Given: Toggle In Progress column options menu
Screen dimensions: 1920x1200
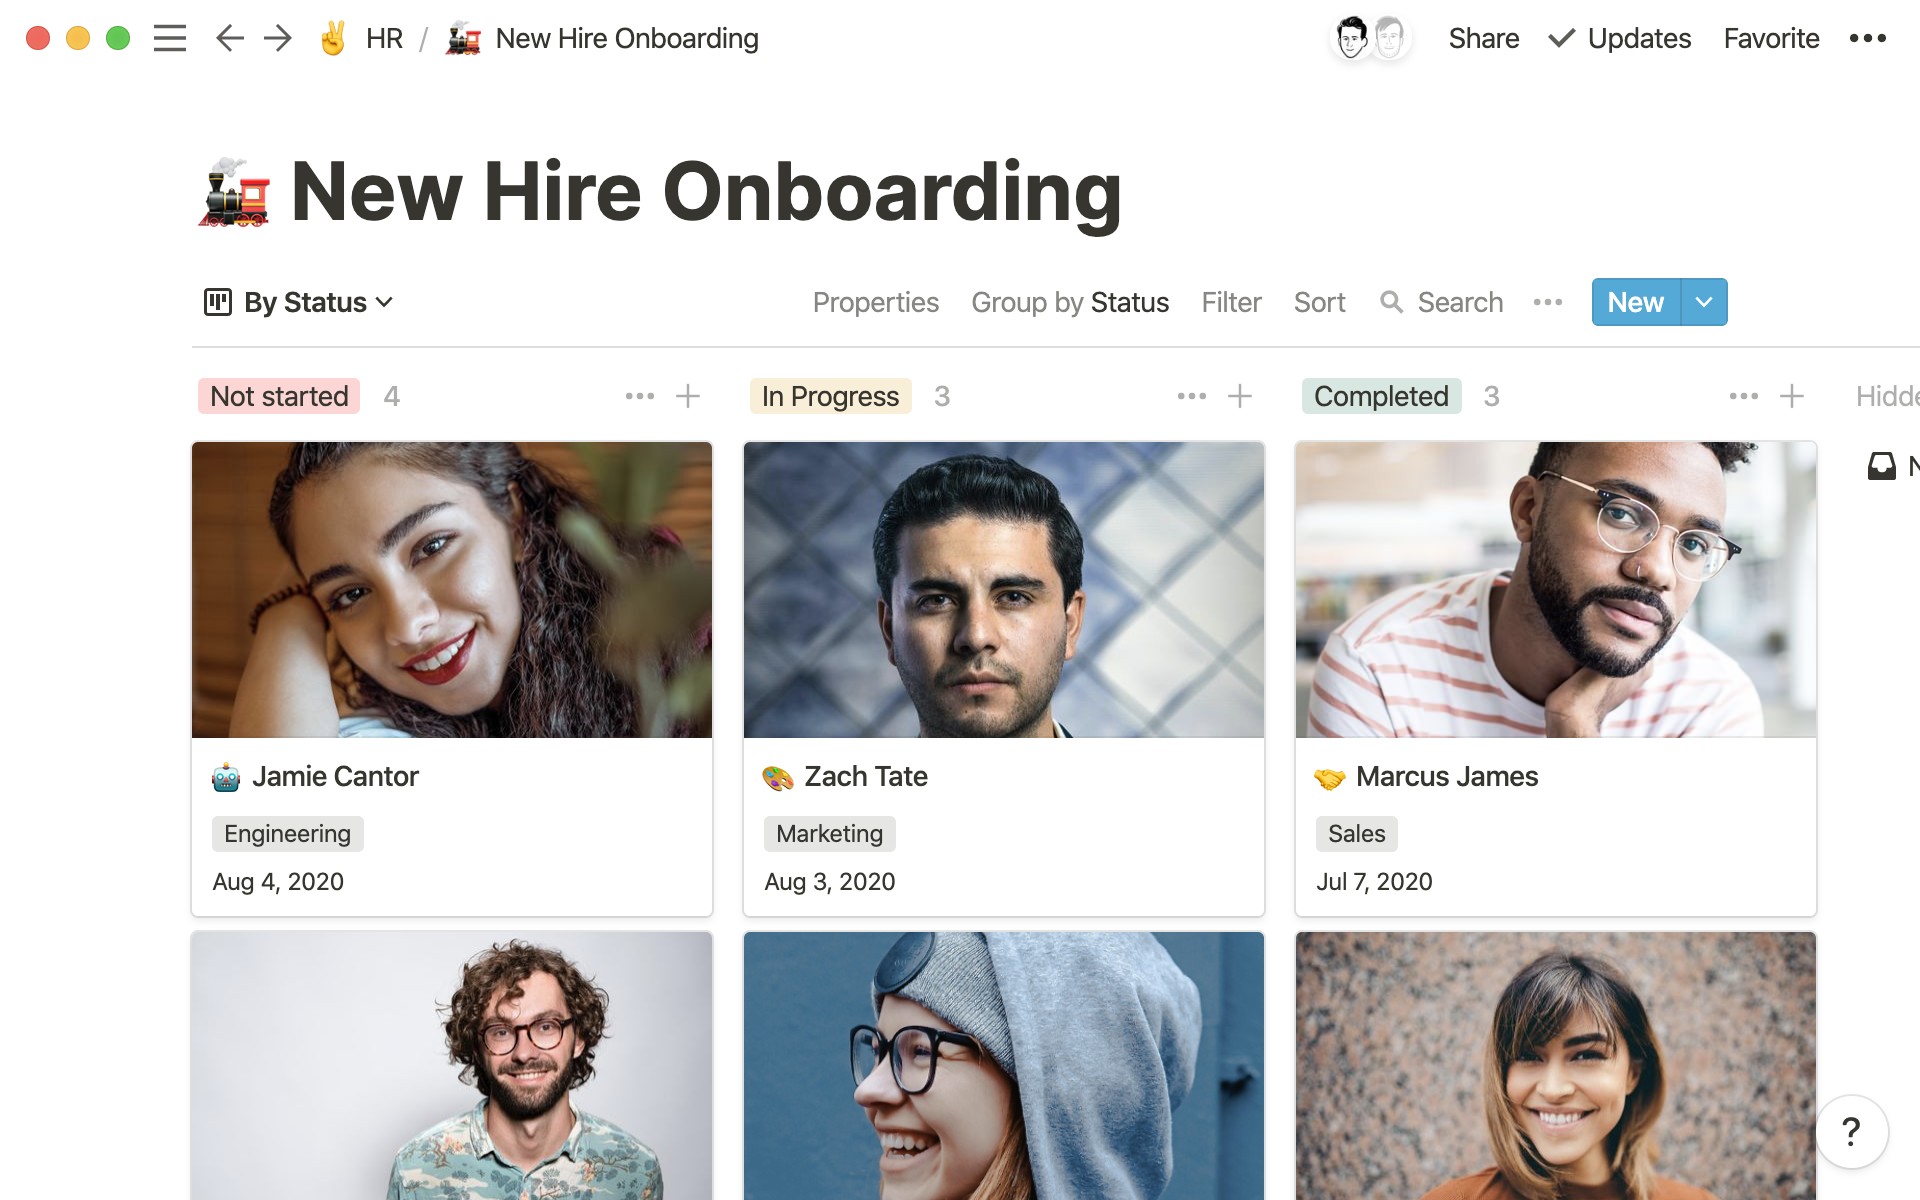Looking at the screenshot, I should (1192, 397).
